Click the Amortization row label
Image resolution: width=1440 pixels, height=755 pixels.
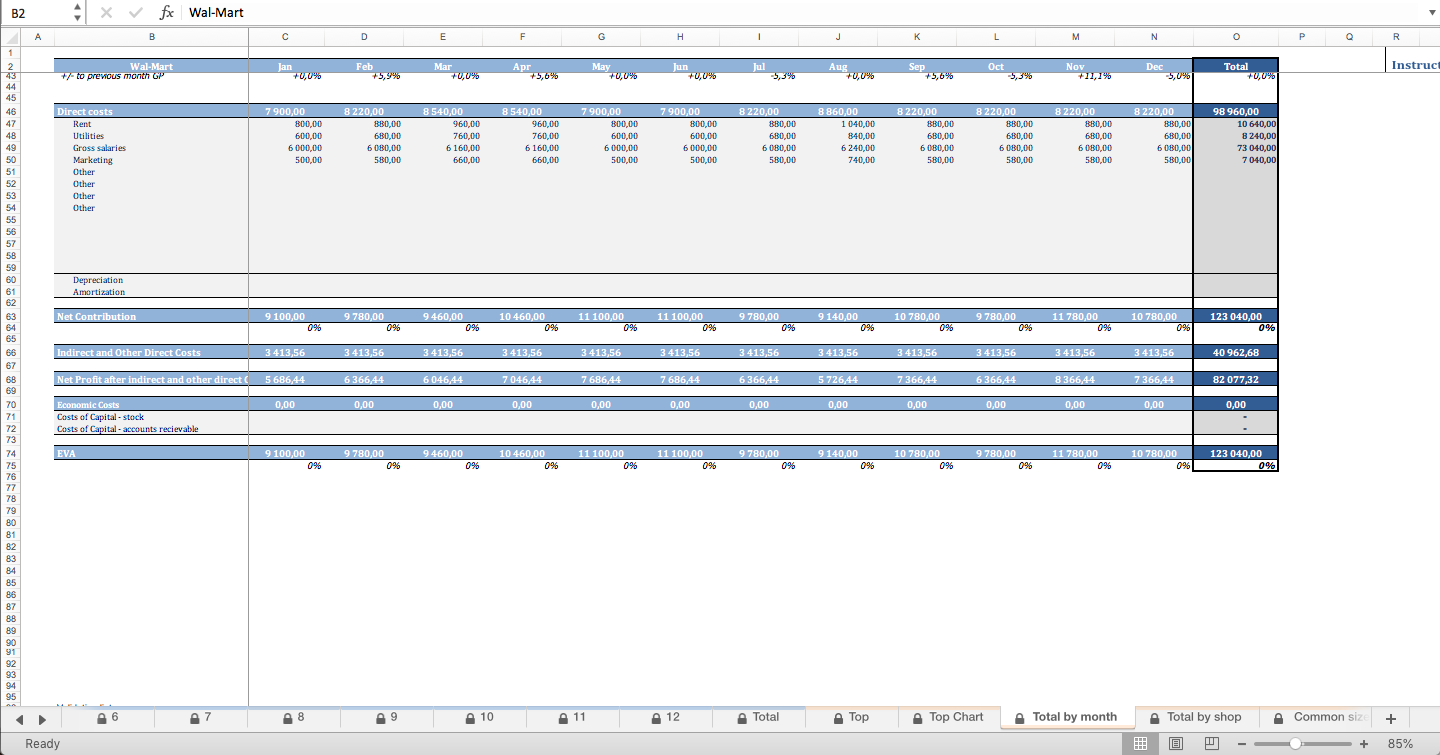[x=99, y=292]
